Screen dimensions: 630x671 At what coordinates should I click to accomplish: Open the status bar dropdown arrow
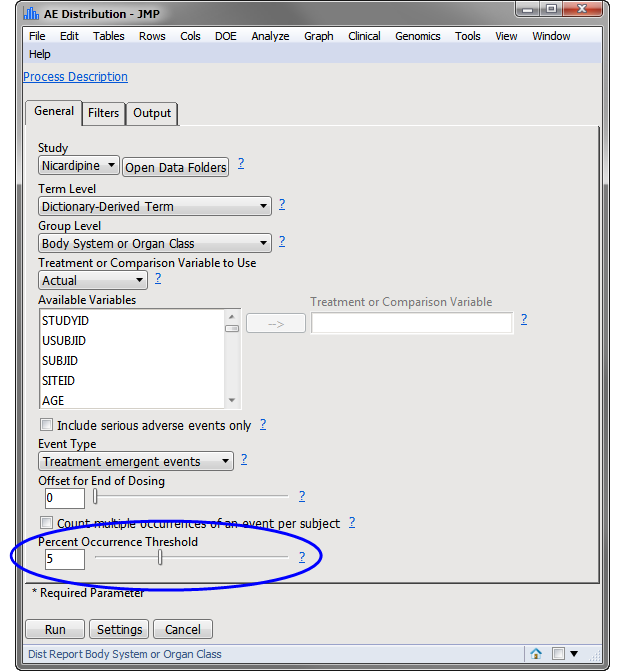click(x=574, y=653)
